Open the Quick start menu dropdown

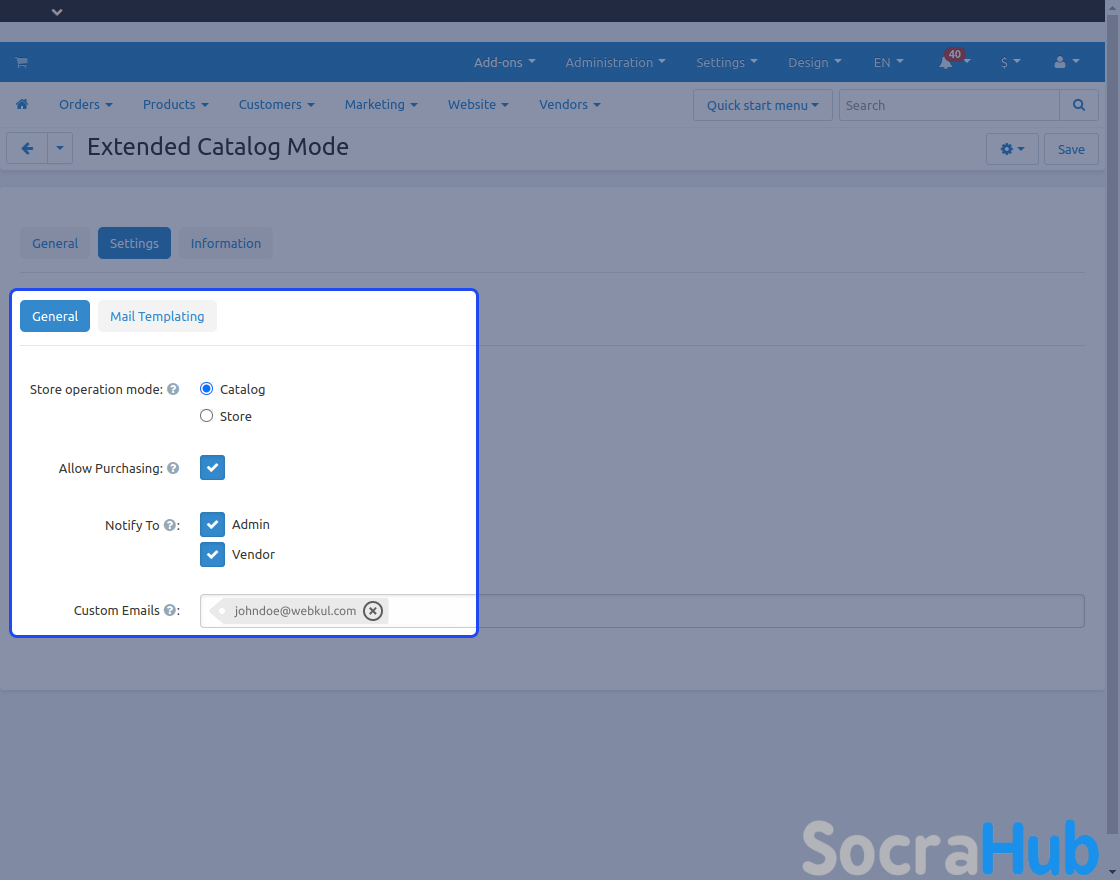[762, 105]
